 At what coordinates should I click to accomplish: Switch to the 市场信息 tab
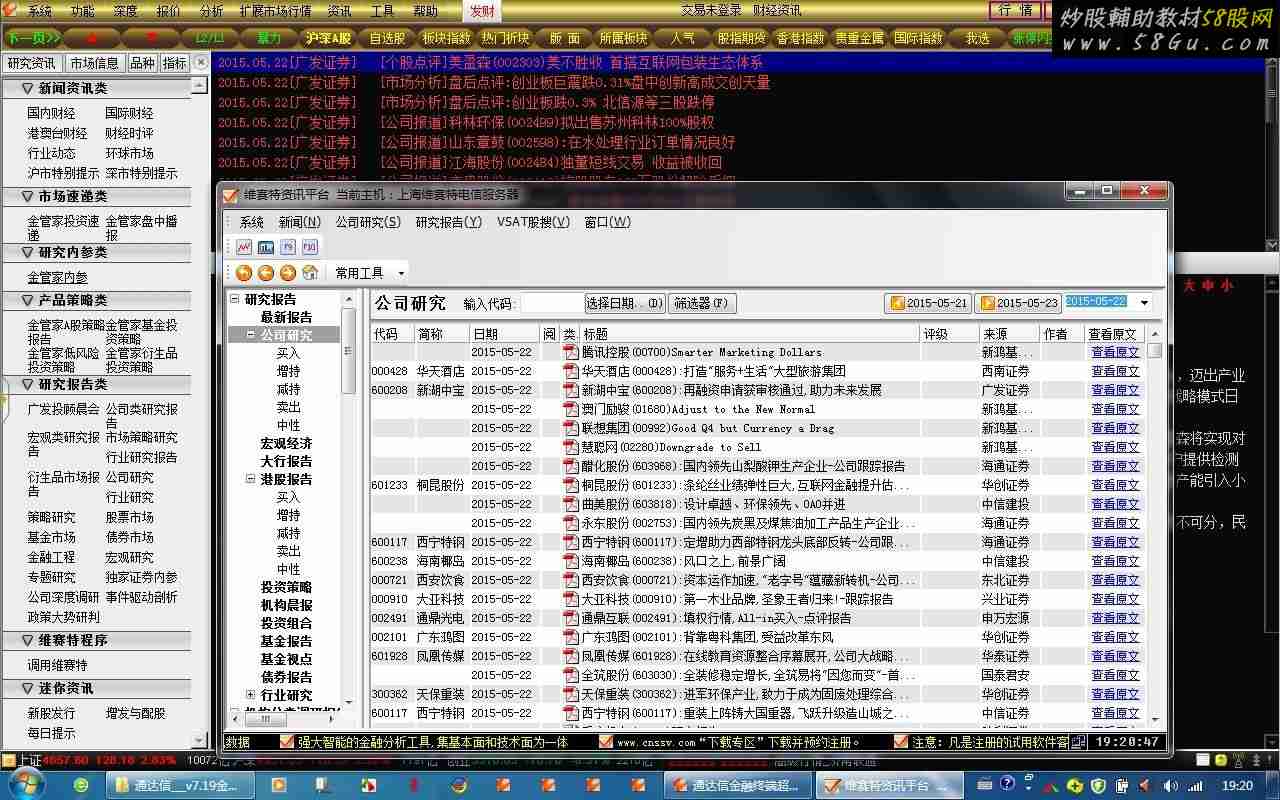[95, 63]
